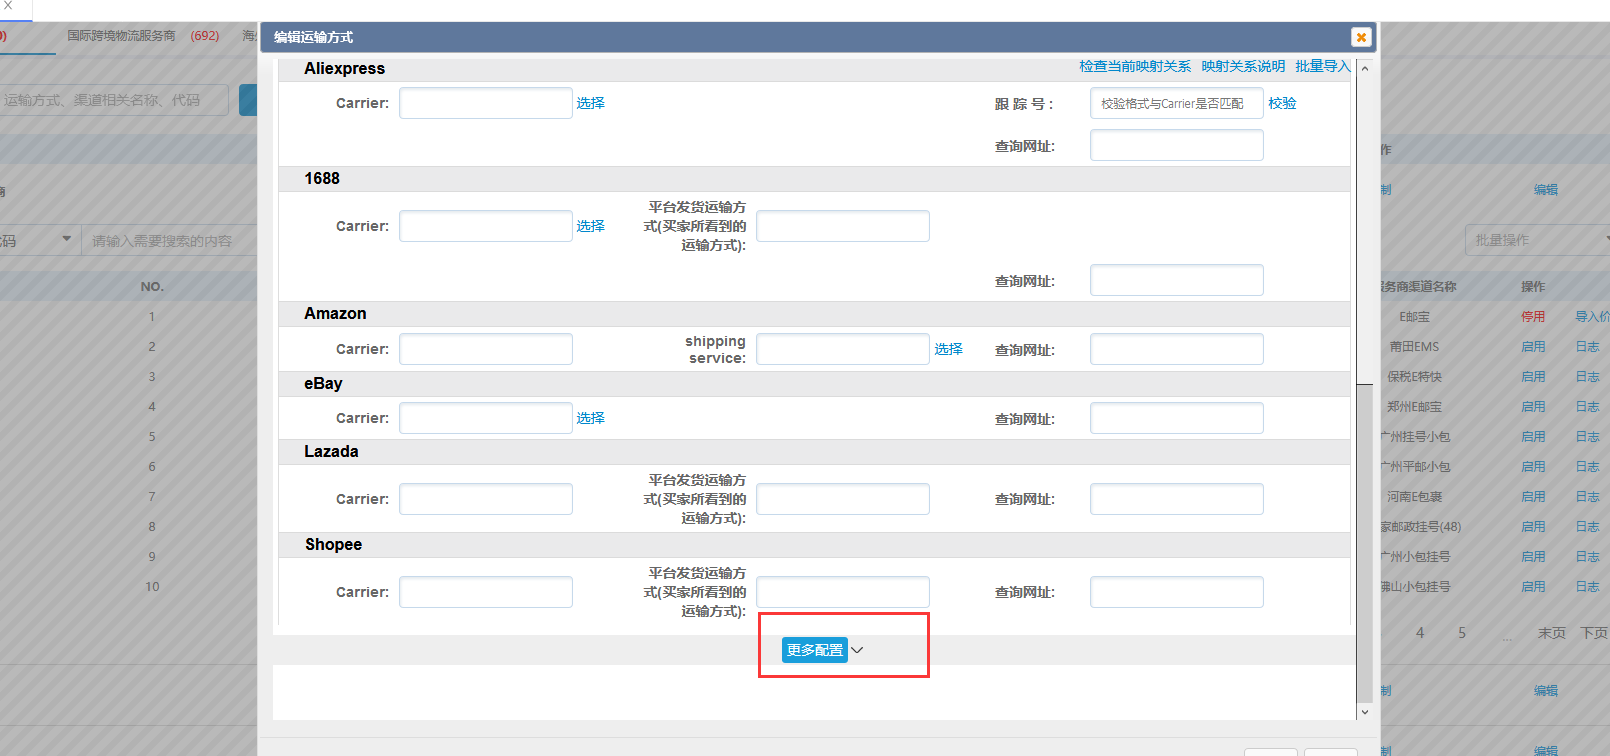Open the 批量操作 dropdown

1535,240
